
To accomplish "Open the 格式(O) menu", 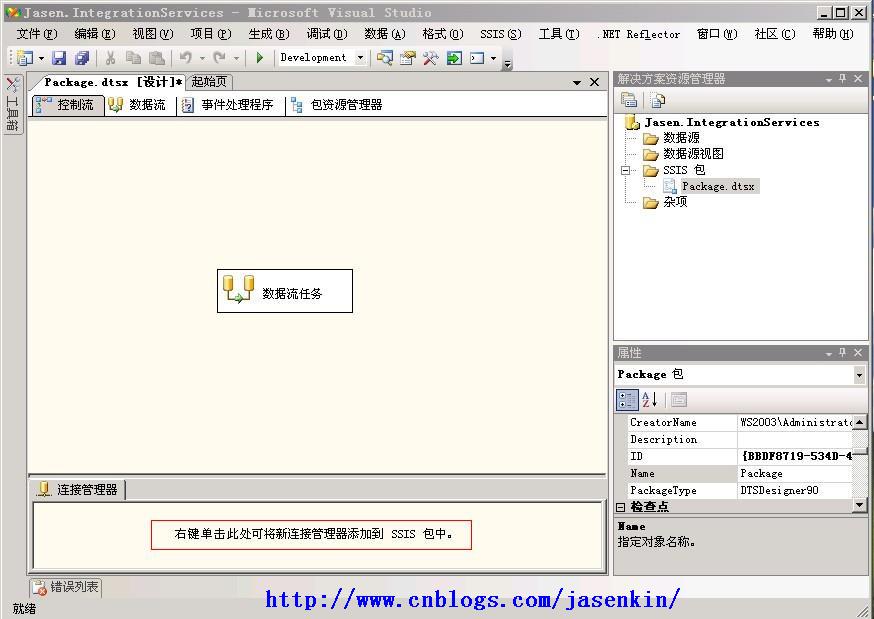I will click(443, 34).
